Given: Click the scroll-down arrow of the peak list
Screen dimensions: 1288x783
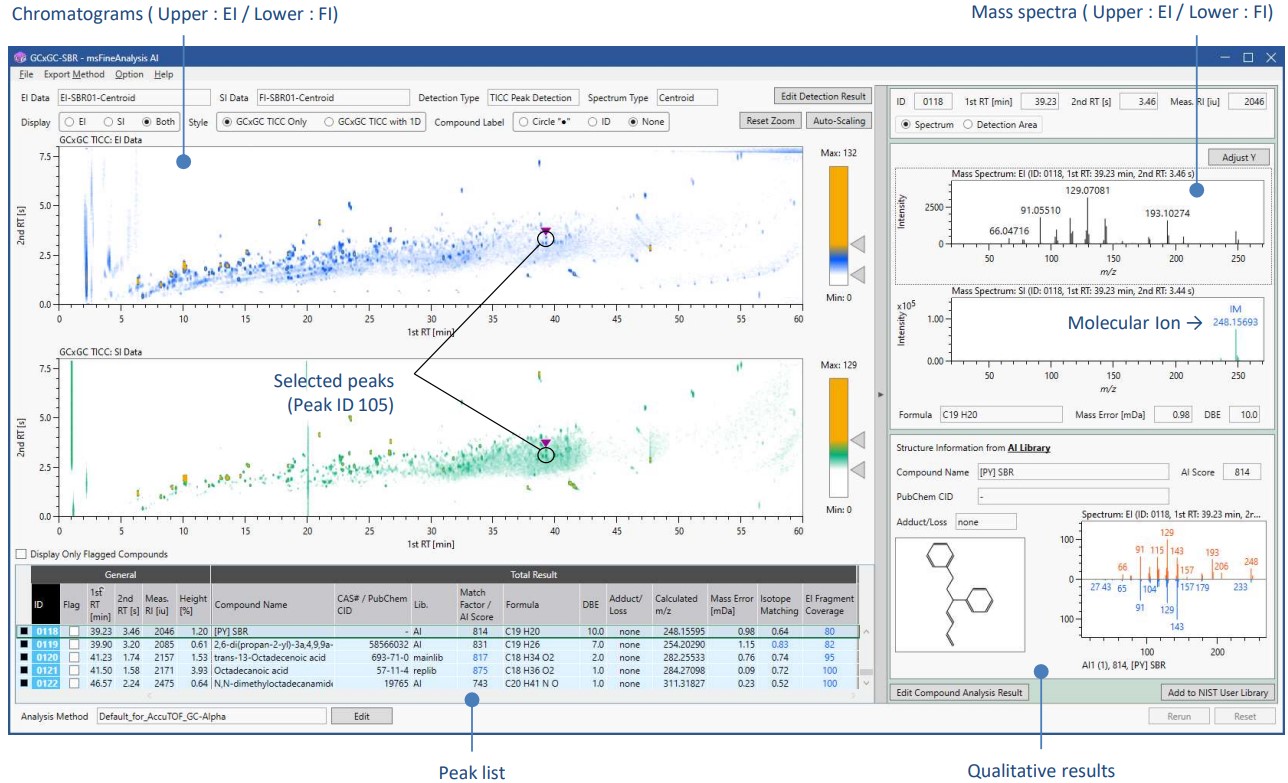Looking at the screenshot, I should (x=866, y=683).
